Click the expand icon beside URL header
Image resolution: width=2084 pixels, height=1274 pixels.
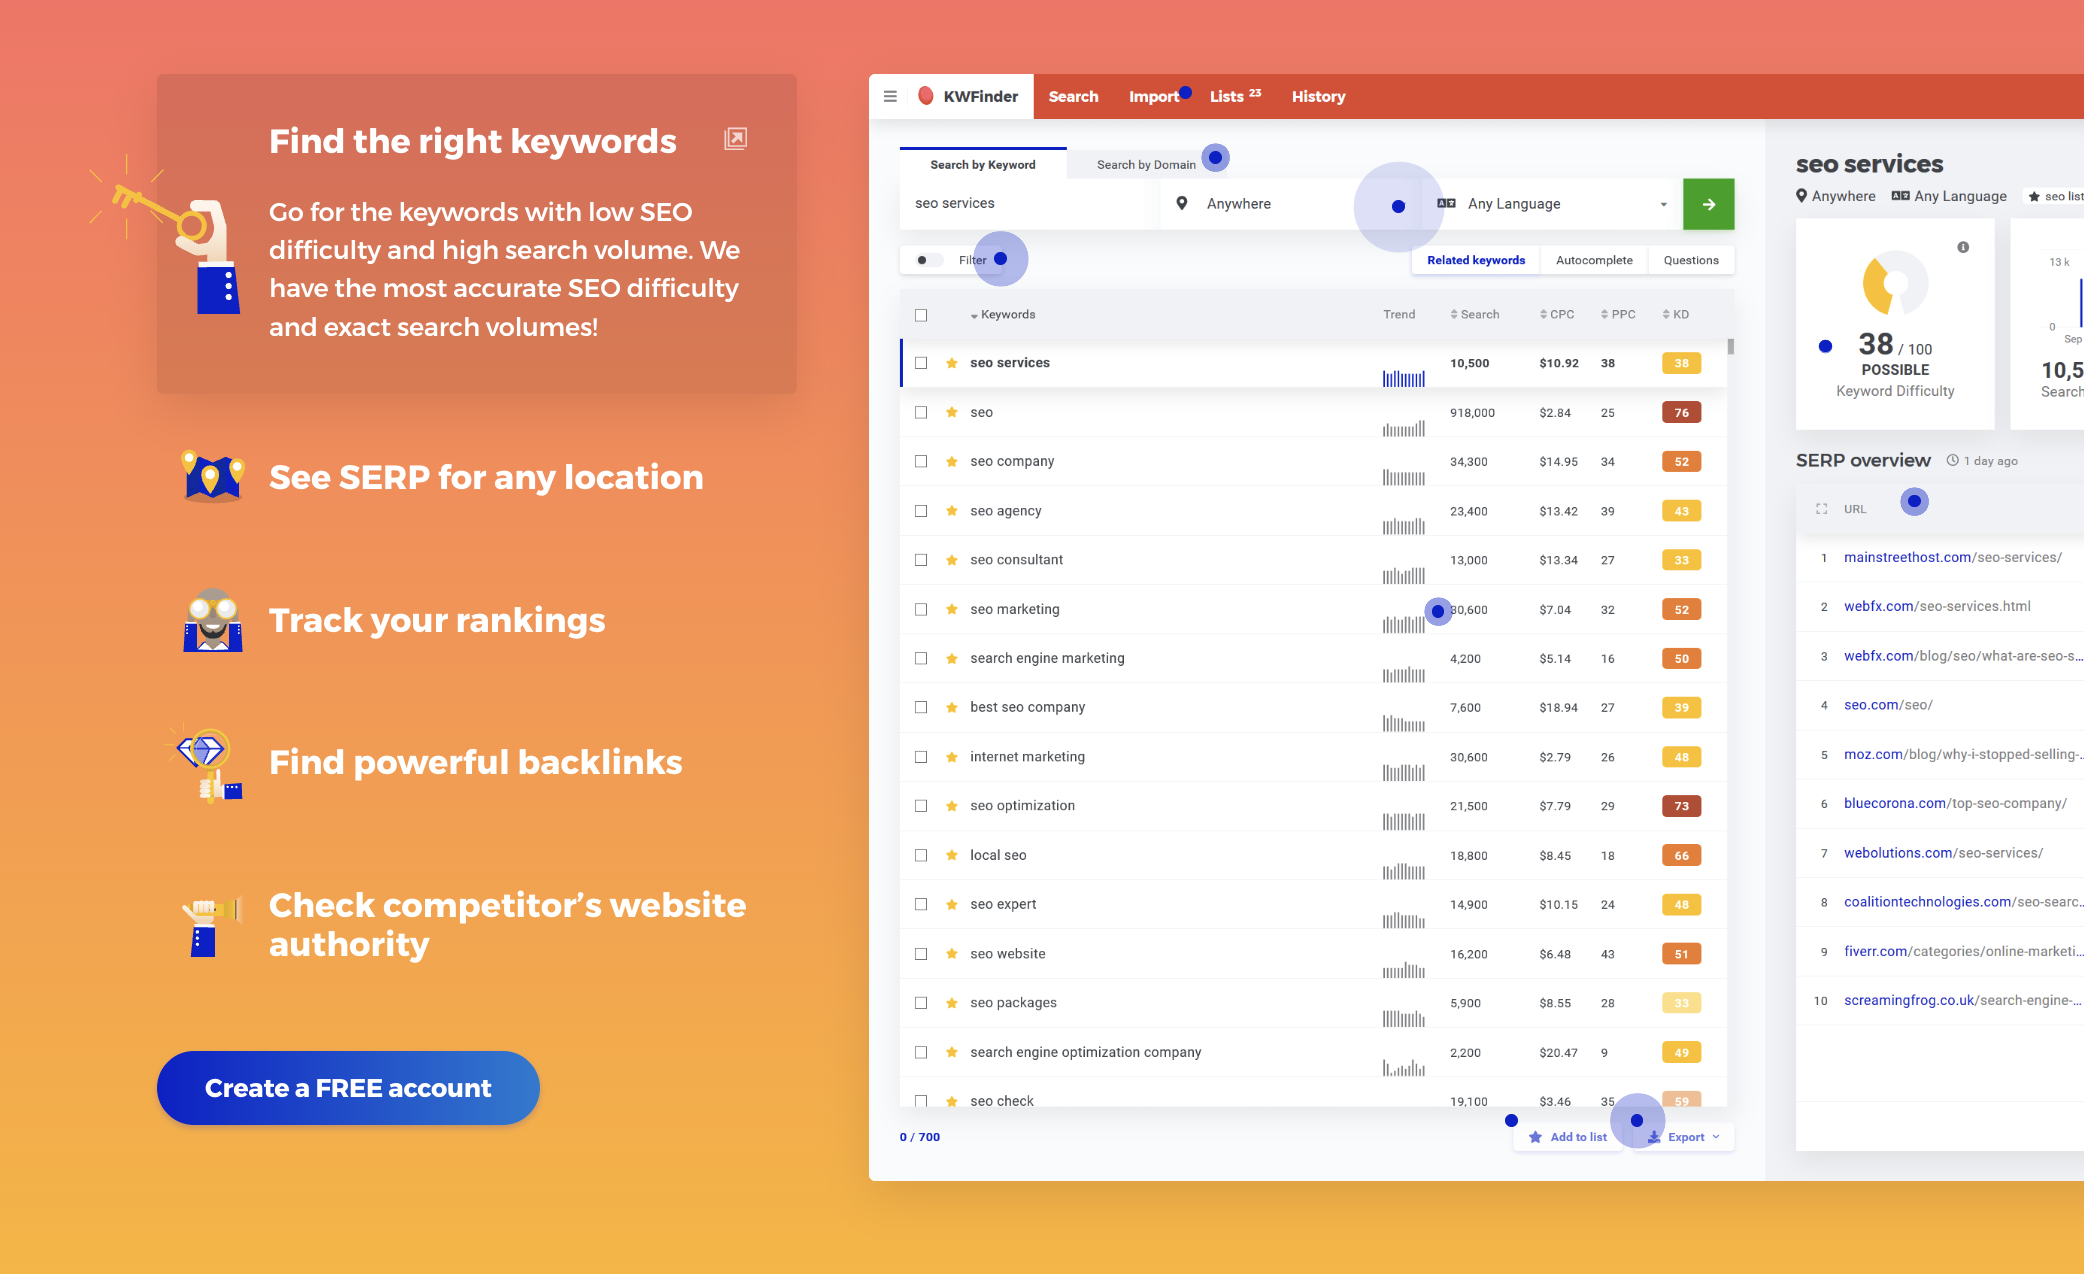[1821, 509]
